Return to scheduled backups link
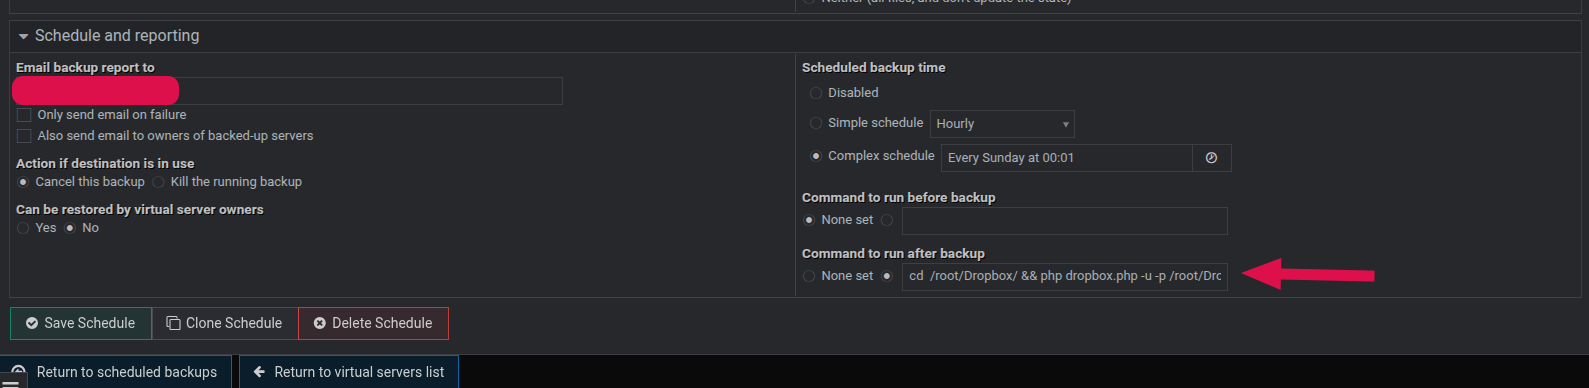The image size is (1589, 388). click(115, 372)
